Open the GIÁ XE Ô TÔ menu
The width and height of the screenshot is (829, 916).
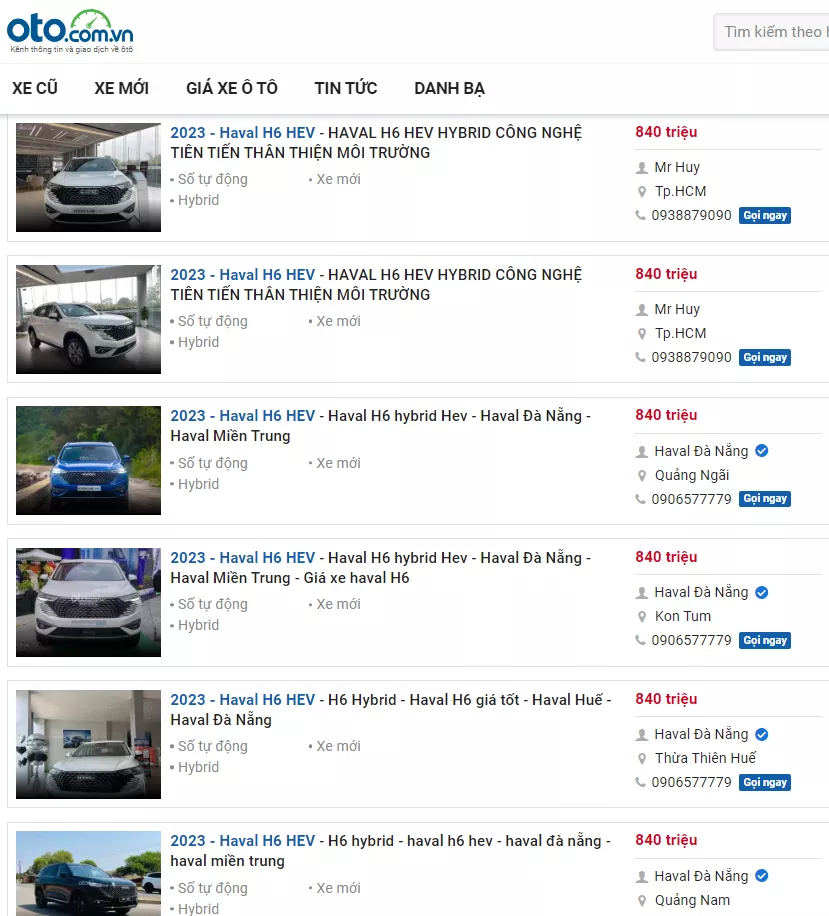click(x=231, y=88)
